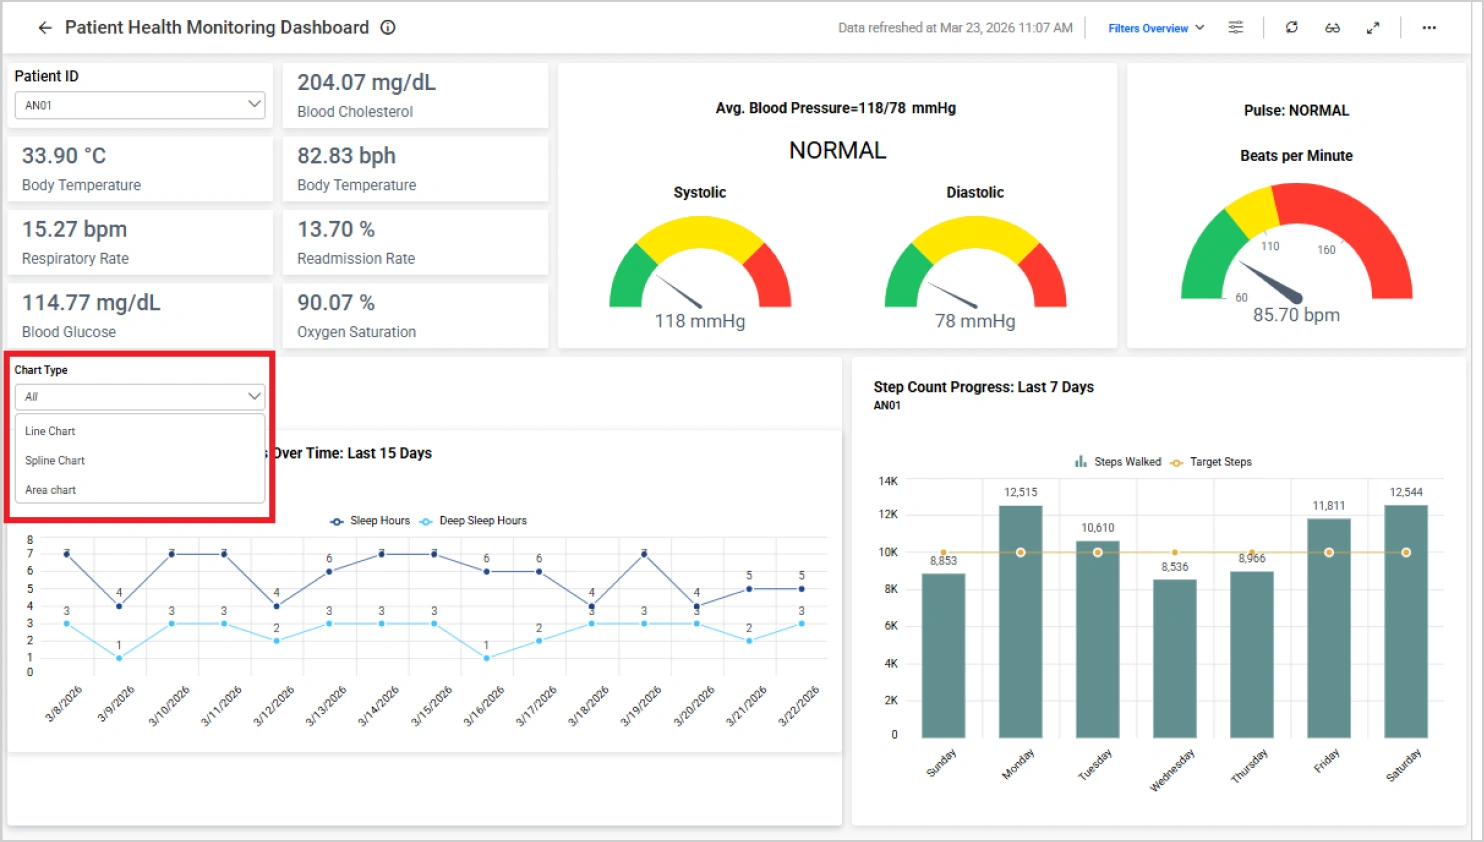The image size is (1484, 842).
Task: Click the 12,515 label above Monday's bar
Action: tap(1021, 493)
